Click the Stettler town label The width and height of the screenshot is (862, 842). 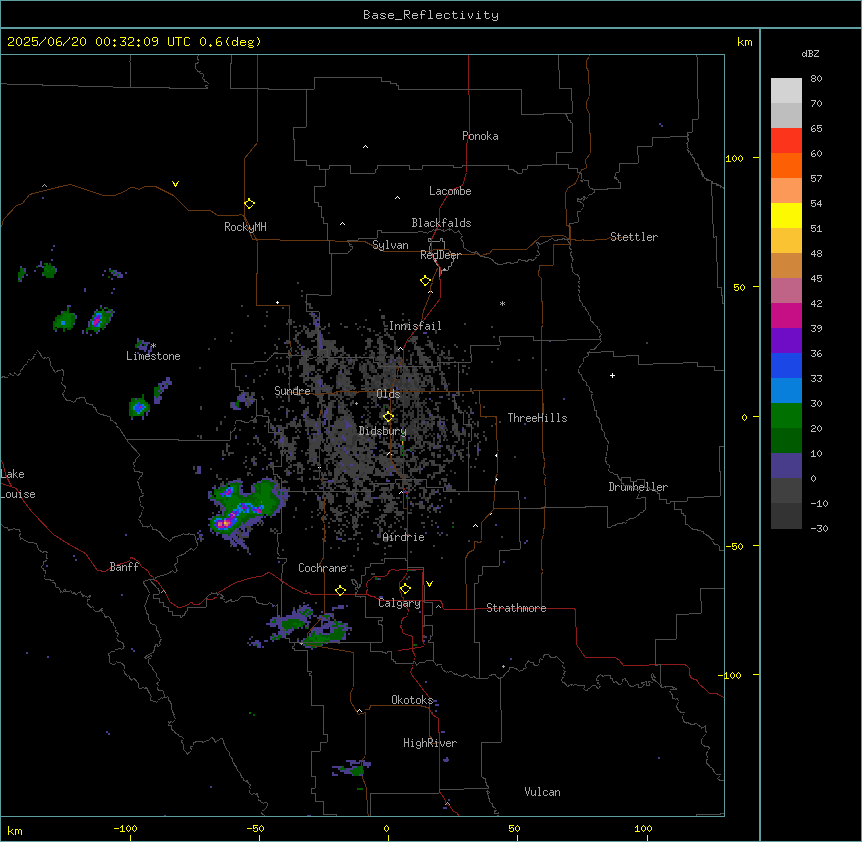(x=634, y=237)
